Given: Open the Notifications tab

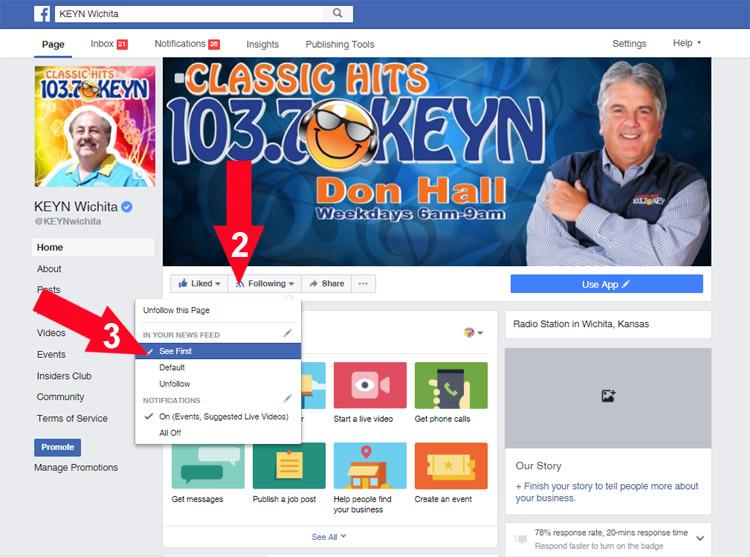Looking at the screenshot, I should pyautogui.click(x=187, y=44).
